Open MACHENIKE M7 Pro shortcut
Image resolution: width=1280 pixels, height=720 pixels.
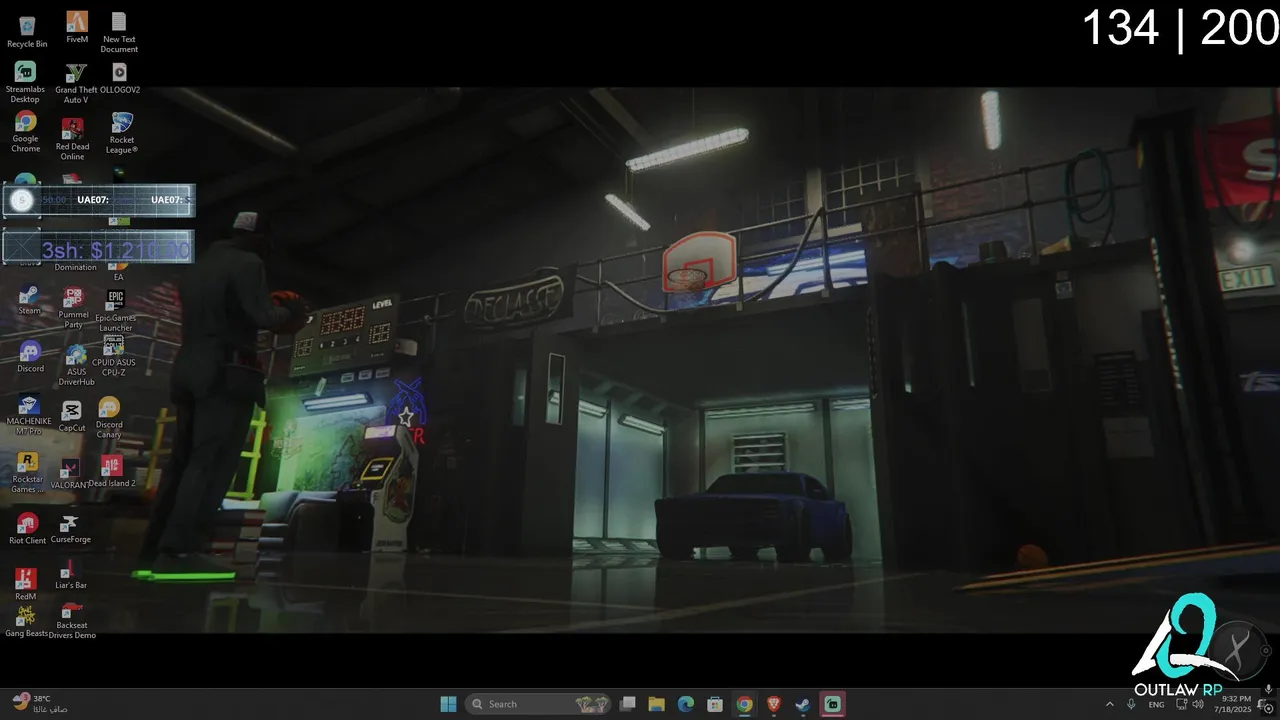[x=29, y=415]
